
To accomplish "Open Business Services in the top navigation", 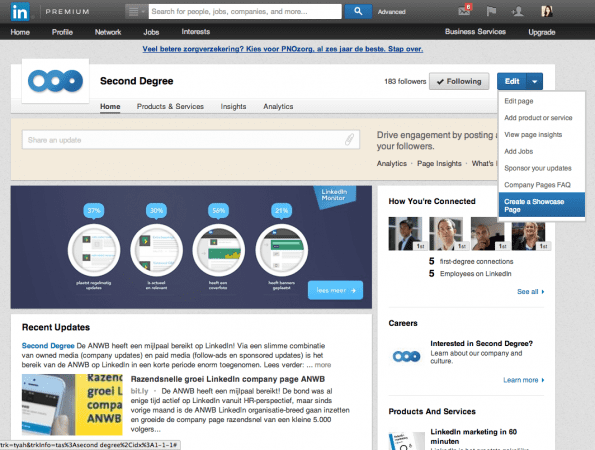I will coord(475,32).
